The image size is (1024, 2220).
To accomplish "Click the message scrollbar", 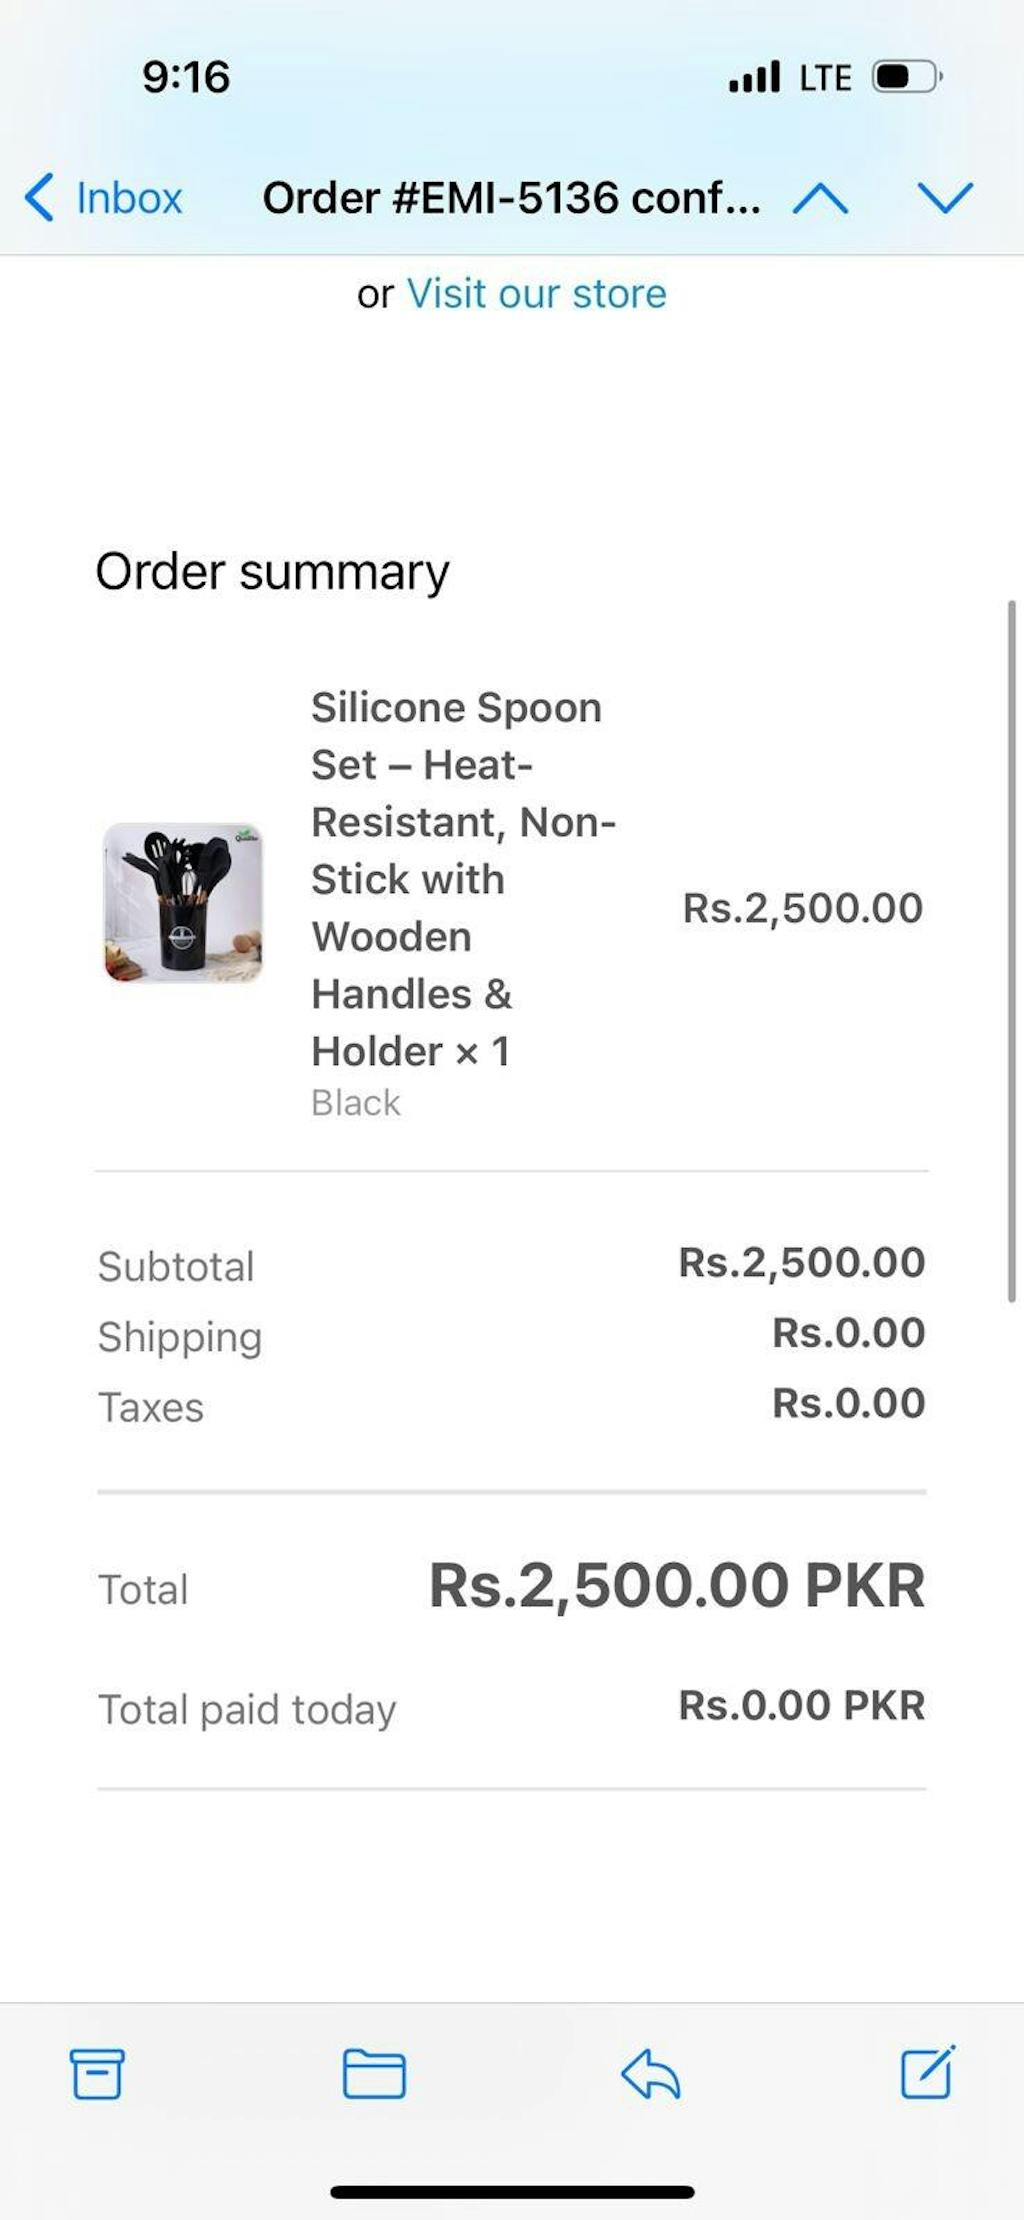I will [x=1012, y=950].
